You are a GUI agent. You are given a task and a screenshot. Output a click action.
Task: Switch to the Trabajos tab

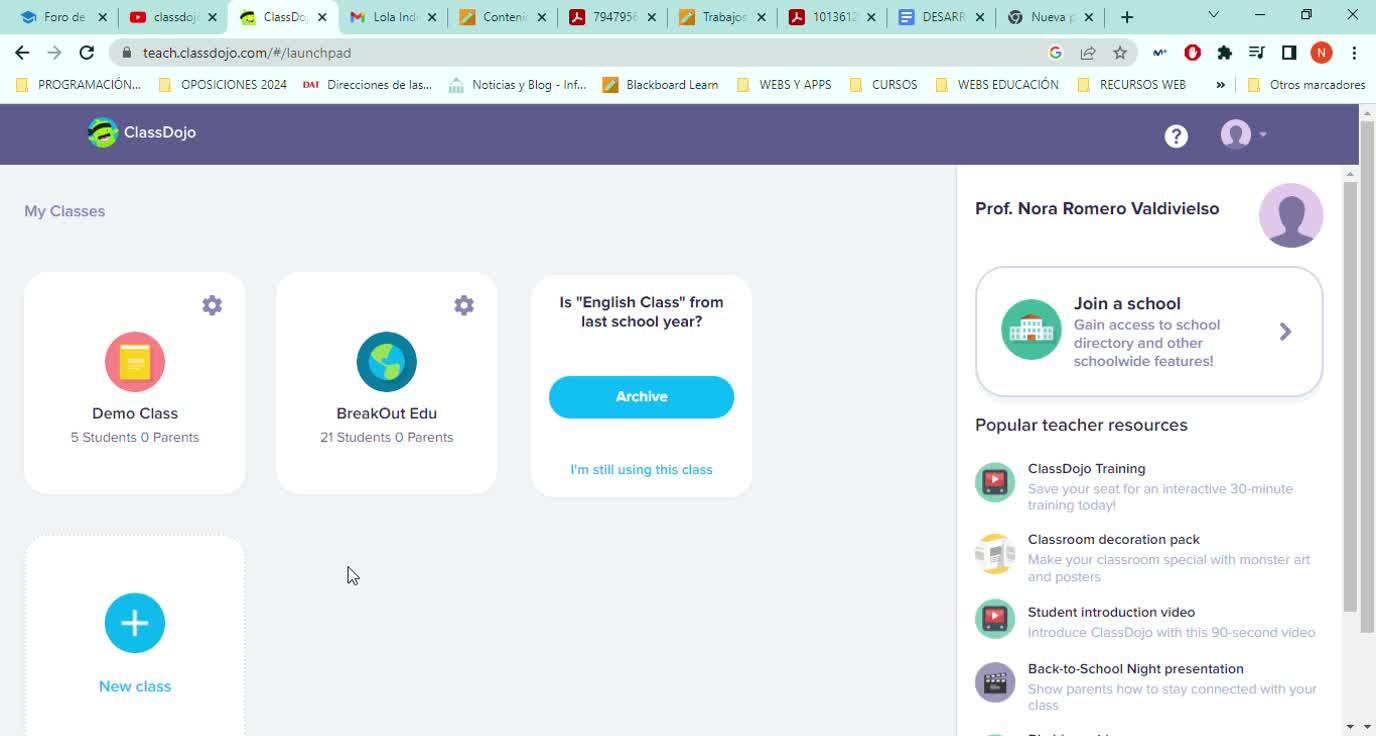(x=722, y=17)
